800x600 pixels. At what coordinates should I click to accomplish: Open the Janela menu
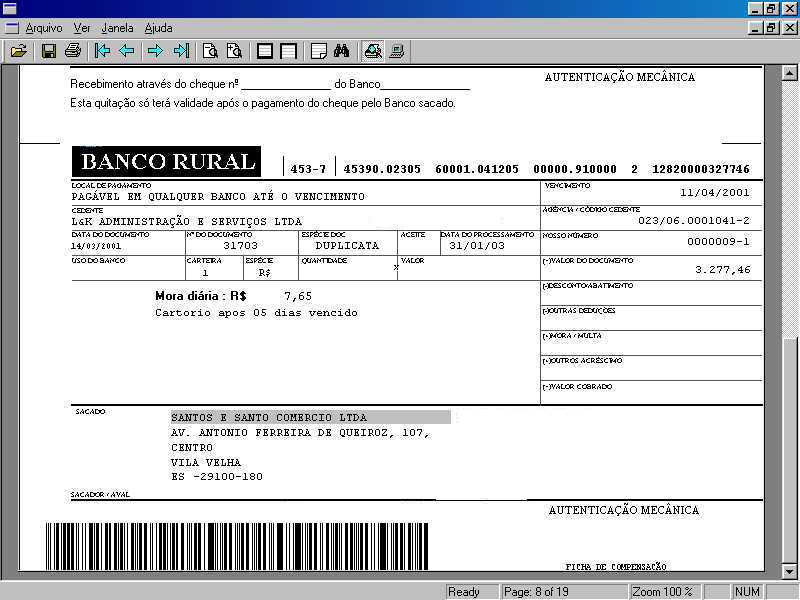pos(117,28)
